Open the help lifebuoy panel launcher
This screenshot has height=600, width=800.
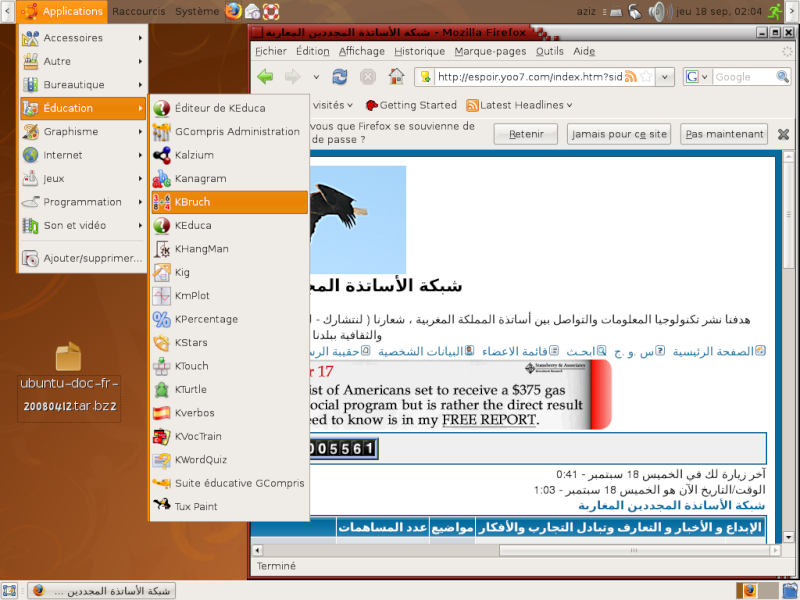click(x=271, y=11)
